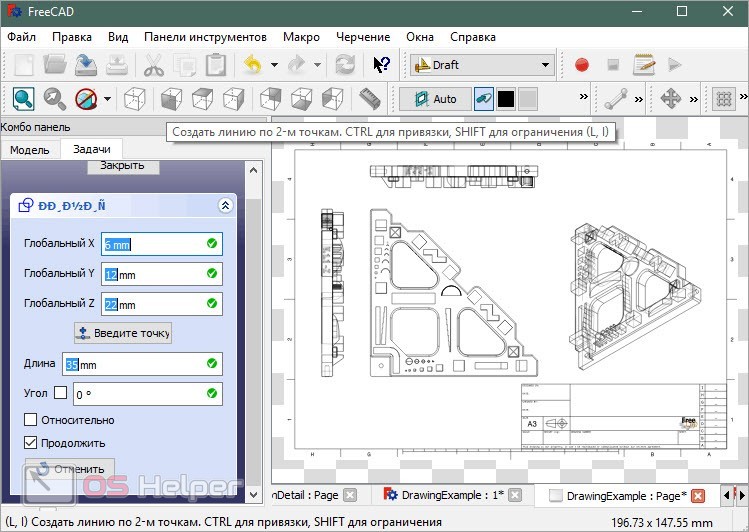Expand the Redo history dropdown arrow
The image size is (749, 532).
[x=318, y=65]
